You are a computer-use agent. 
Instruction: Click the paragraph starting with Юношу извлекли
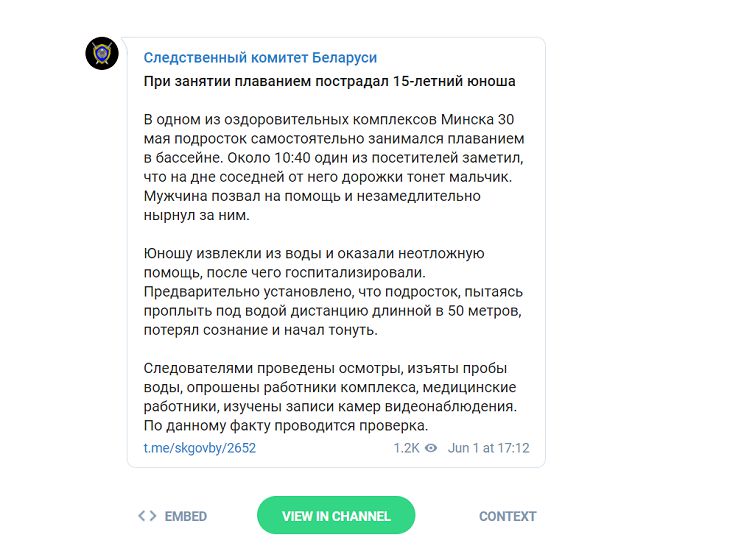333,292
